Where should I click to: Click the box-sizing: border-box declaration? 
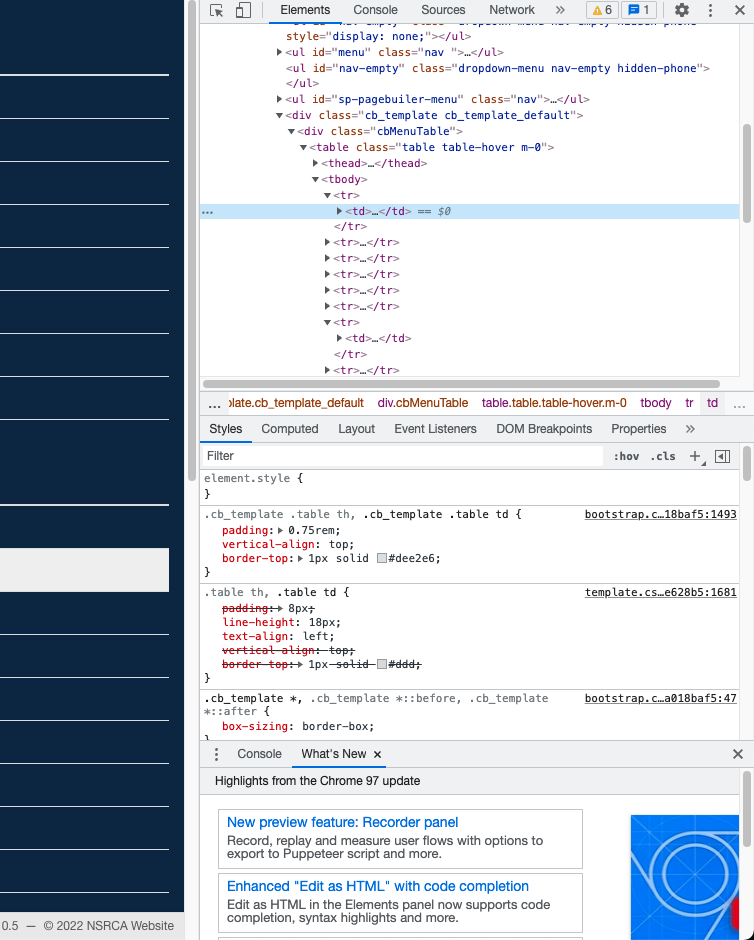298,727
